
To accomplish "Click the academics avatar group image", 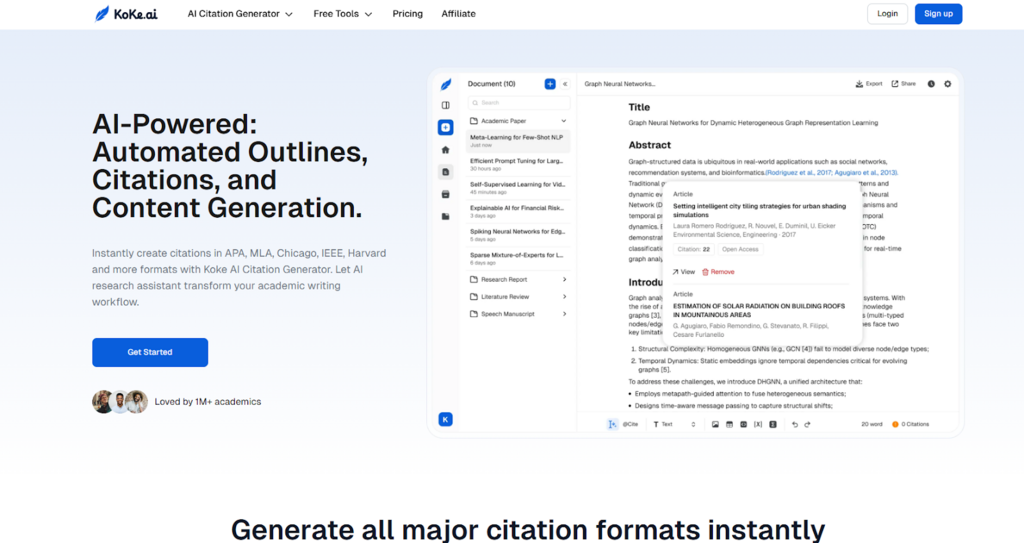I will point(120,402).
